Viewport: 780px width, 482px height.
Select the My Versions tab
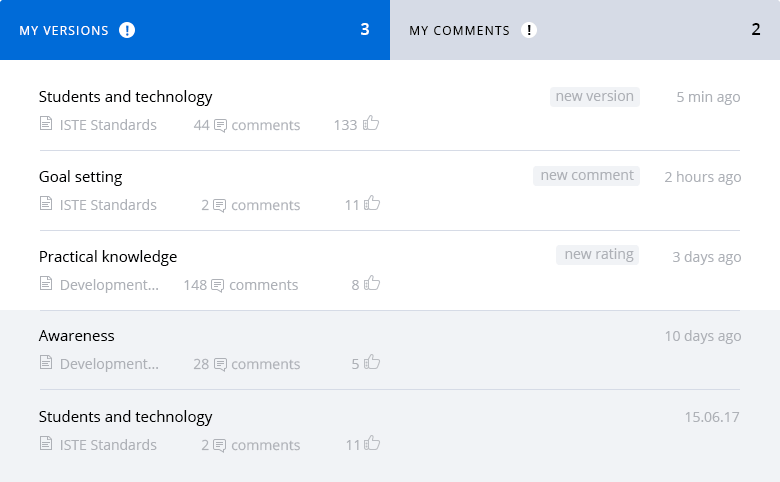click(x=195, y=30)
